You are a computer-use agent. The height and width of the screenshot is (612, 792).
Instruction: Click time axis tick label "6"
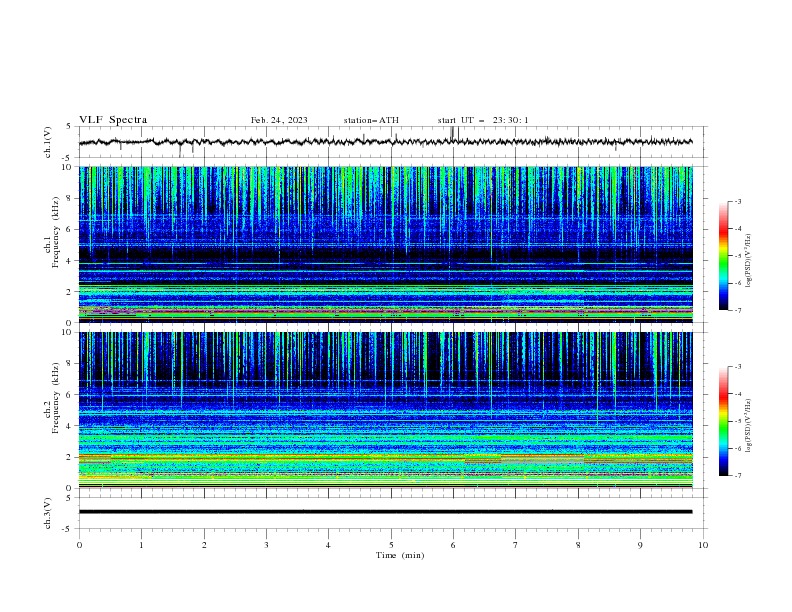point(453,545)
